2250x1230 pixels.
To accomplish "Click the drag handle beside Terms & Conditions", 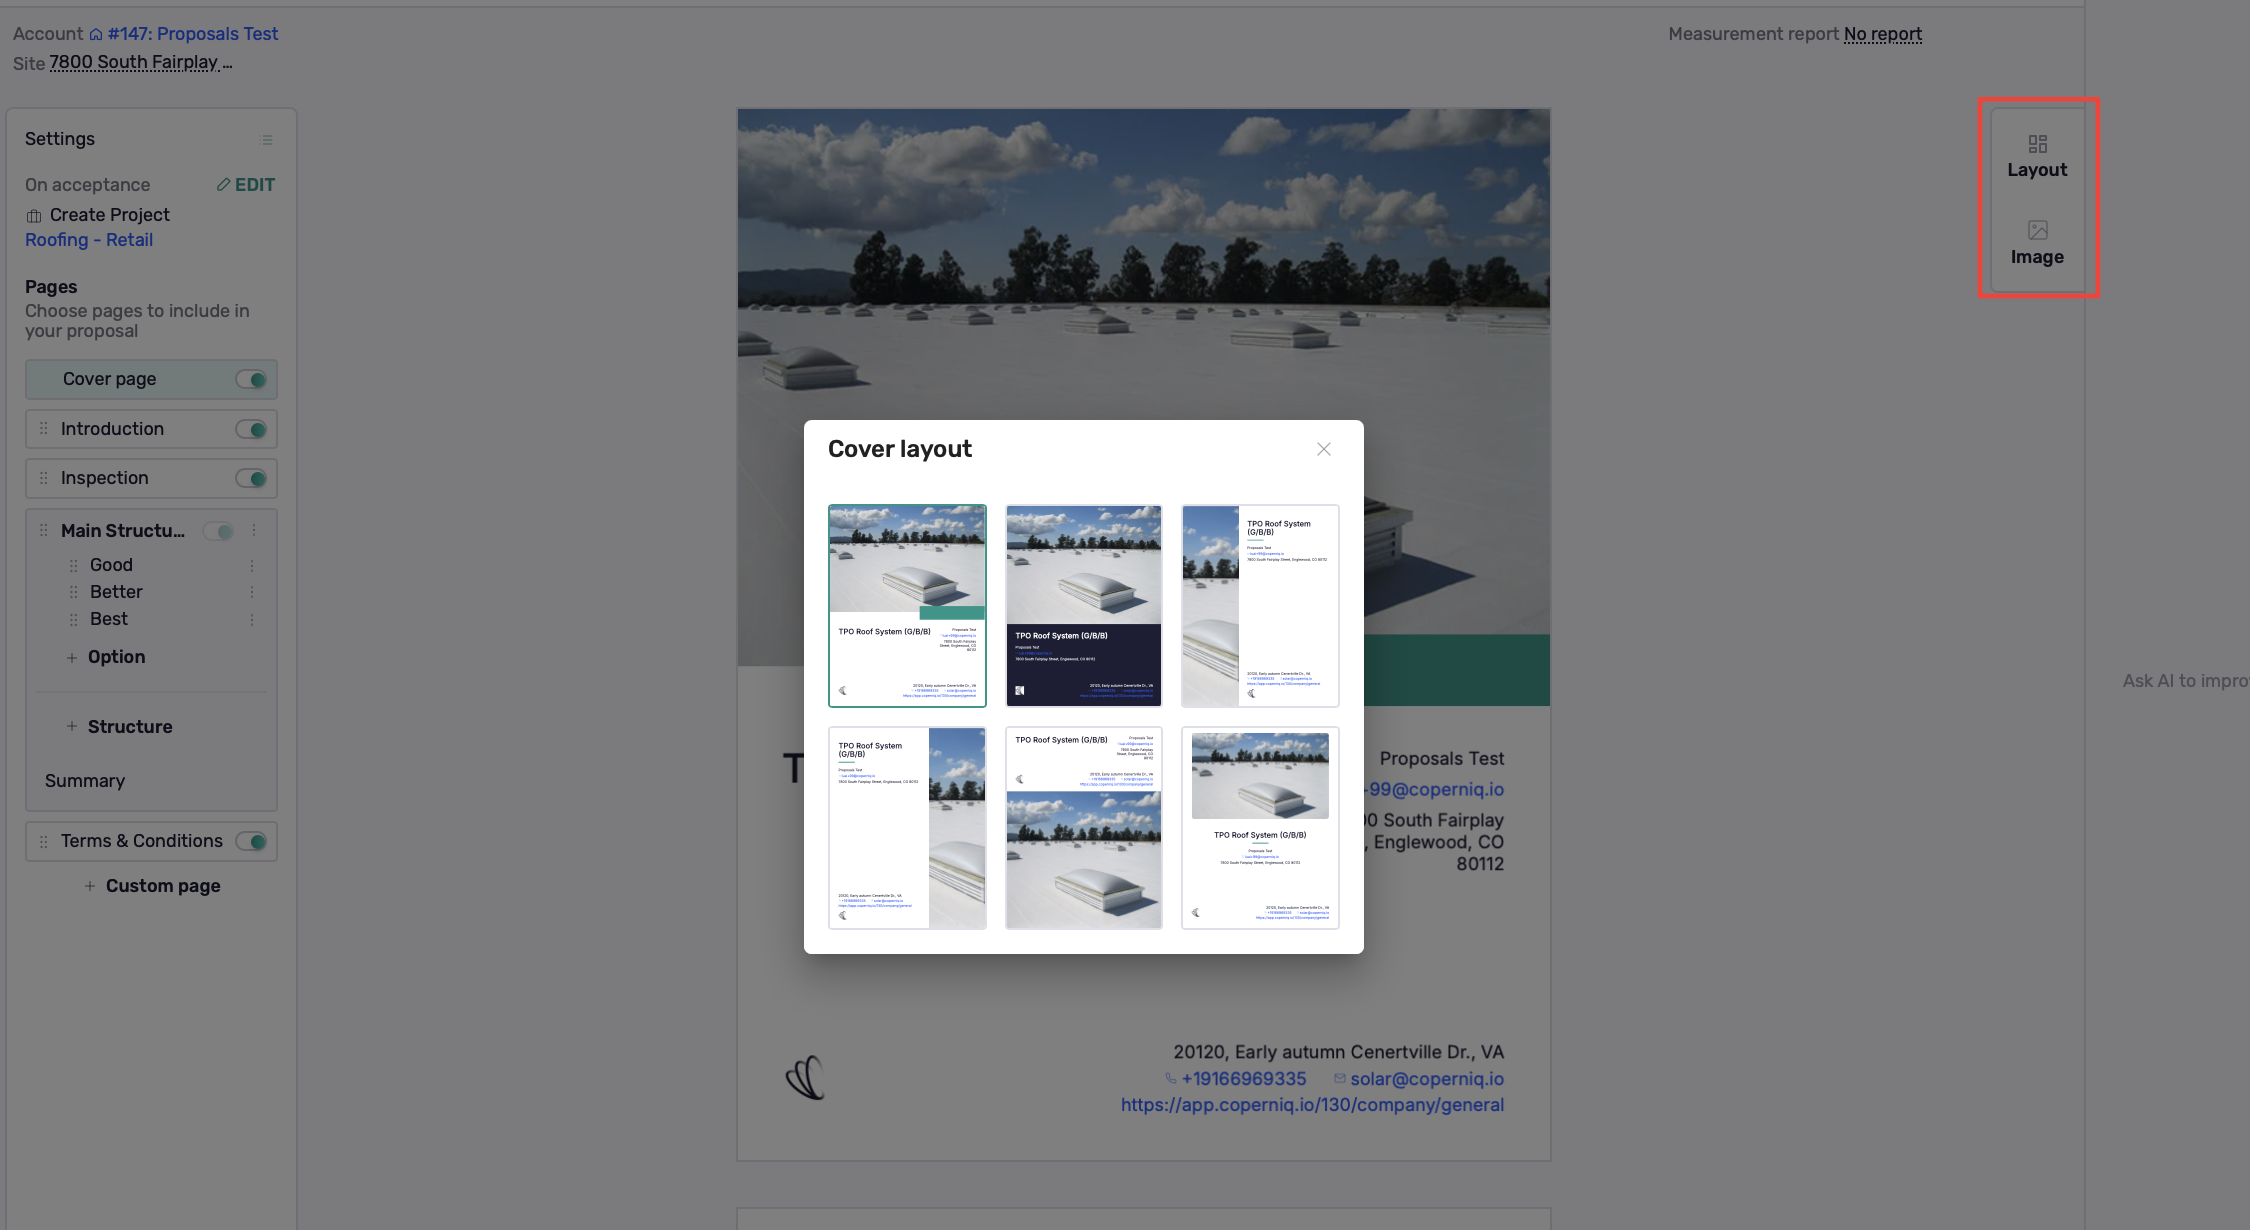I will (x=43, y=842).
